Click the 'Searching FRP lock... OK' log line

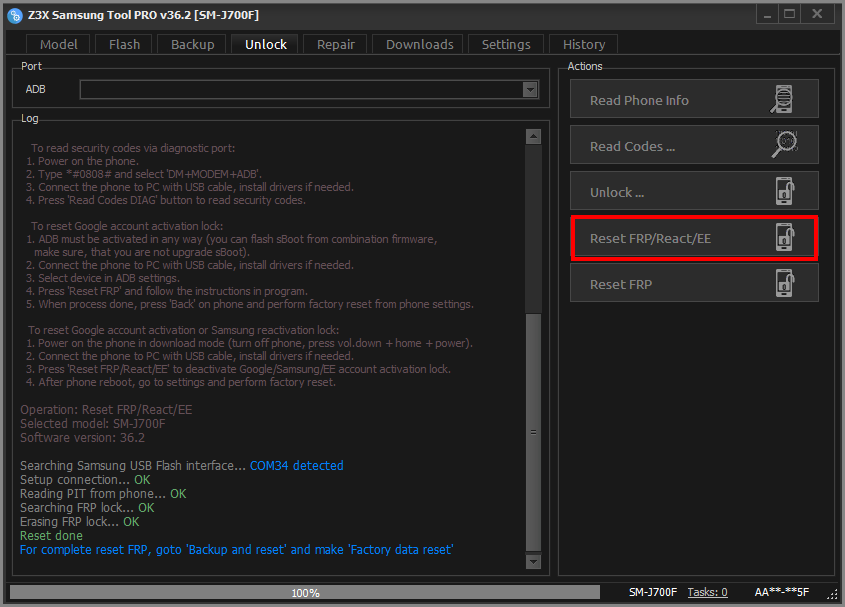pyautogui.click(x=87, y=507)
